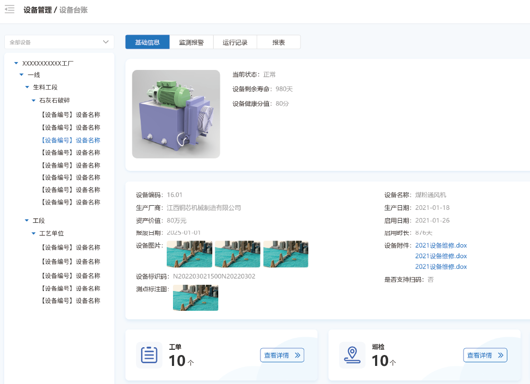The height and width of the screenshot is (384, 530).
Task: Click the 巡检 count 10
Action: tap(380, 361)
